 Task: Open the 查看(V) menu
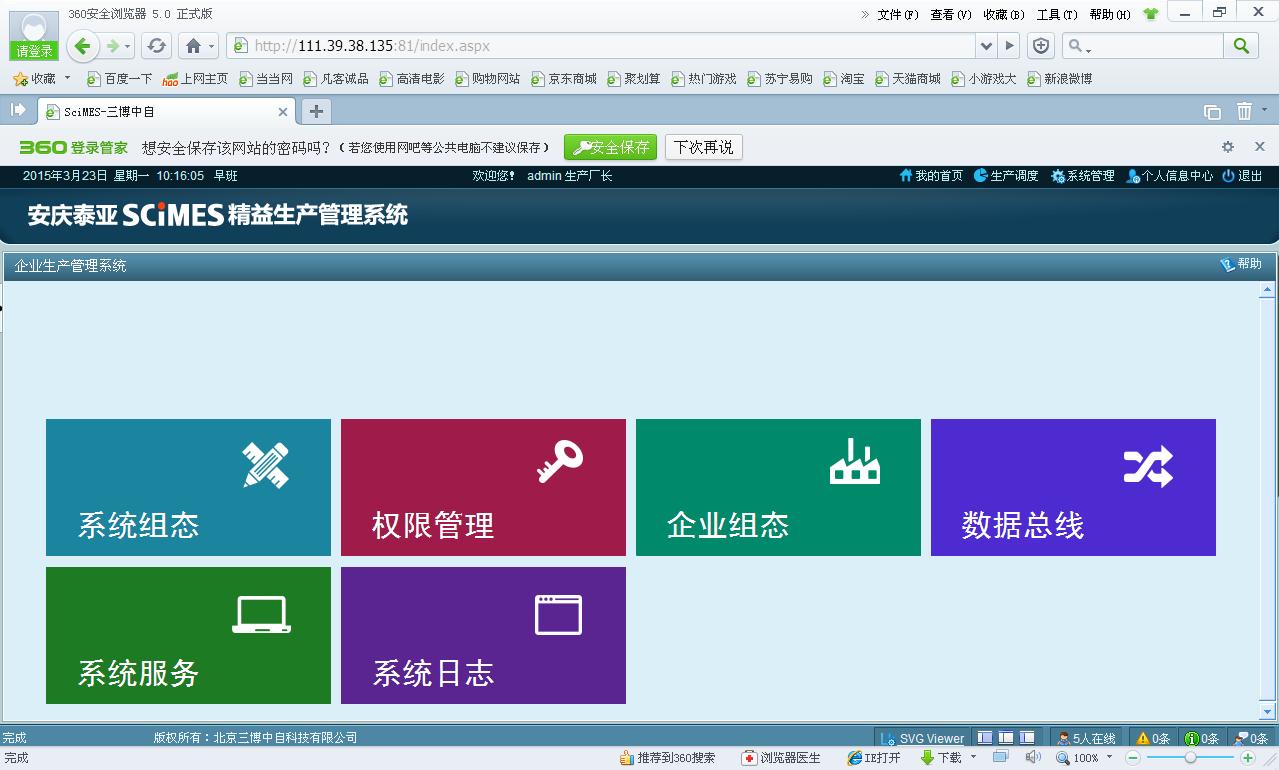point(950,15)
